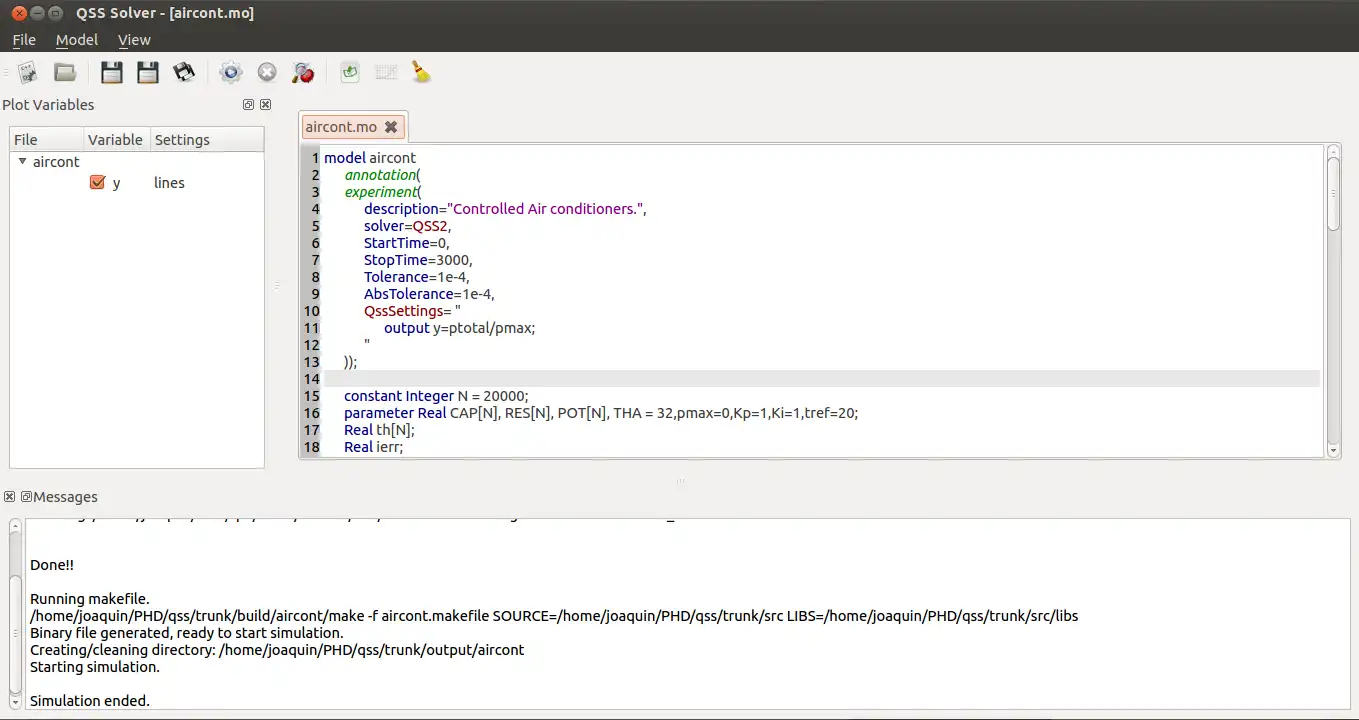This screenshot has height=720, width=1359.
Task: Uncheck the y variable checkbox
Action: point(97,182)
